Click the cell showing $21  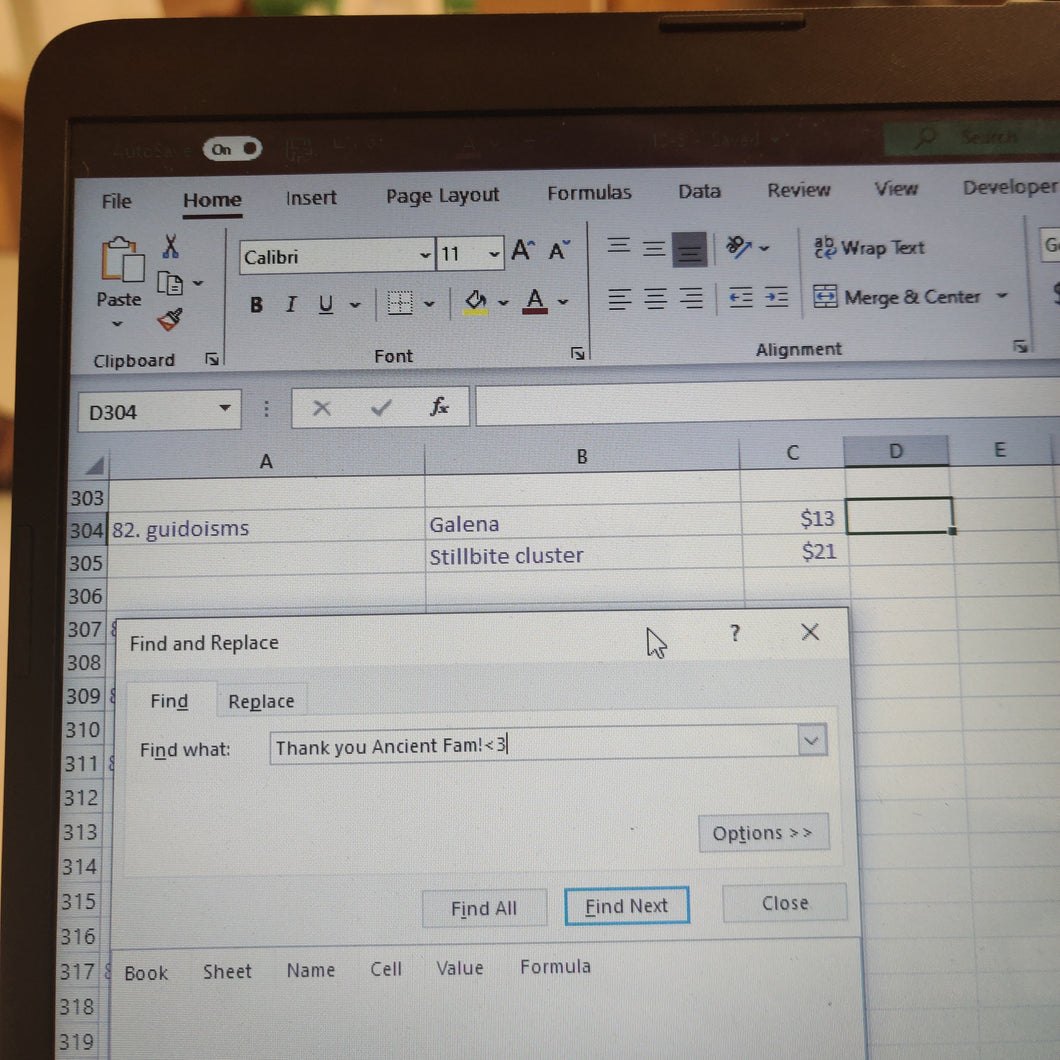tap(795, 551)
